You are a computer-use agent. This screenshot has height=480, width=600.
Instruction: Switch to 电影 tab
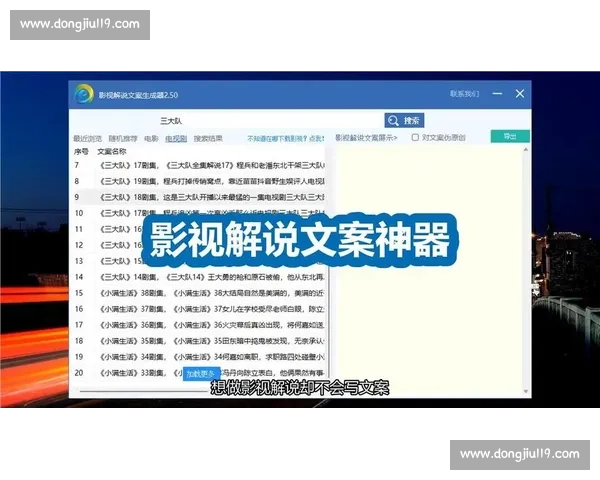coord(151,138)
